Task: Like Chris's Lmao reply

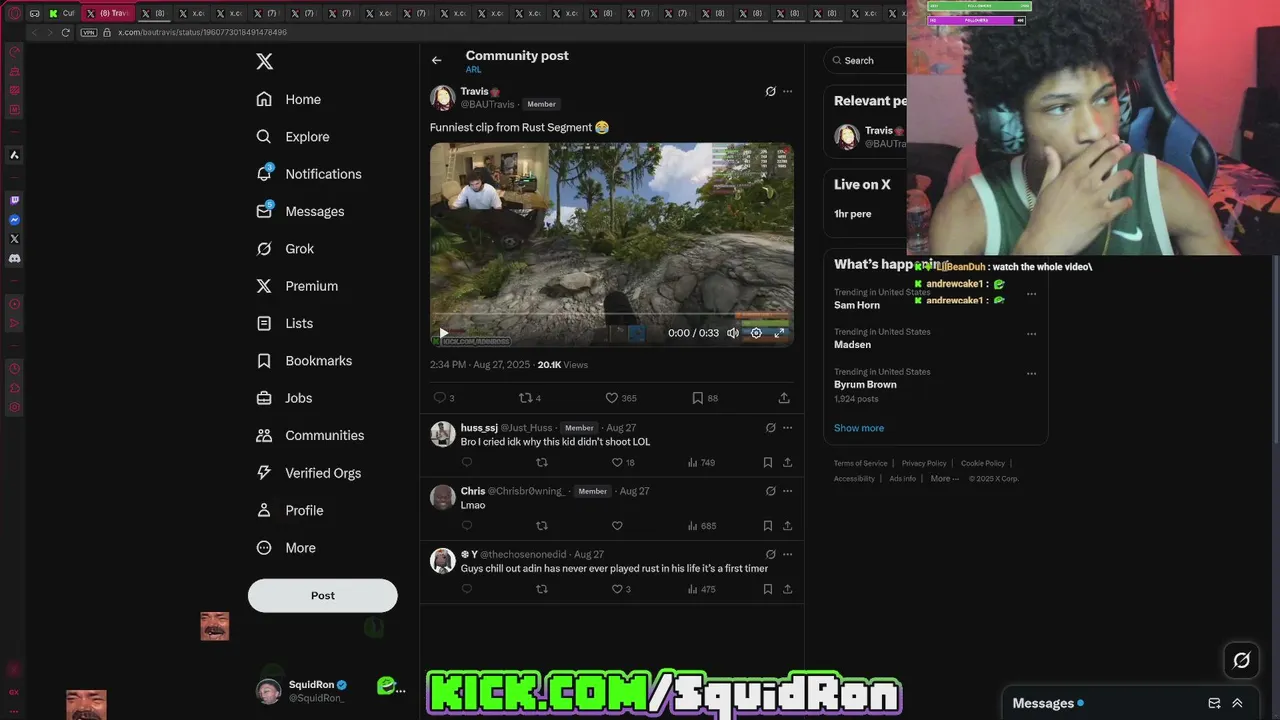Action: coord(617,526)
